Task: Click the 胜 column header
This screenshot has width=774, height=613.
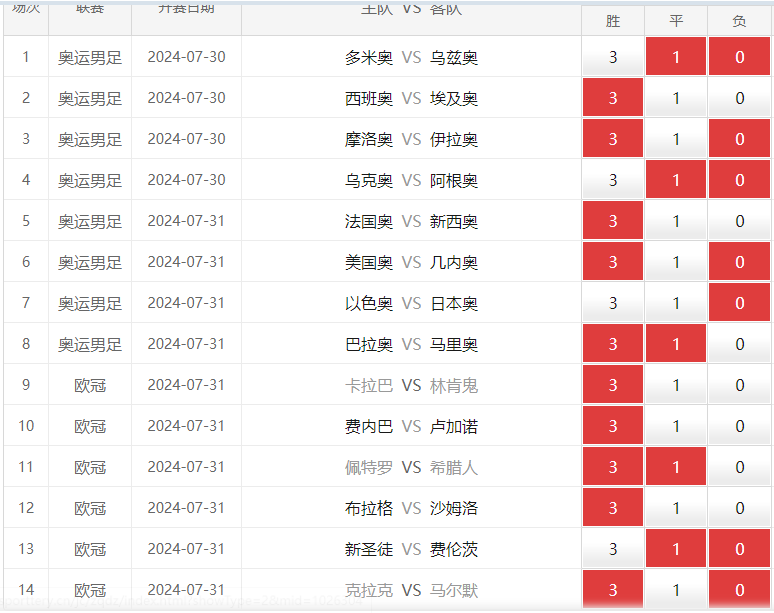Action: click(613, 21)
